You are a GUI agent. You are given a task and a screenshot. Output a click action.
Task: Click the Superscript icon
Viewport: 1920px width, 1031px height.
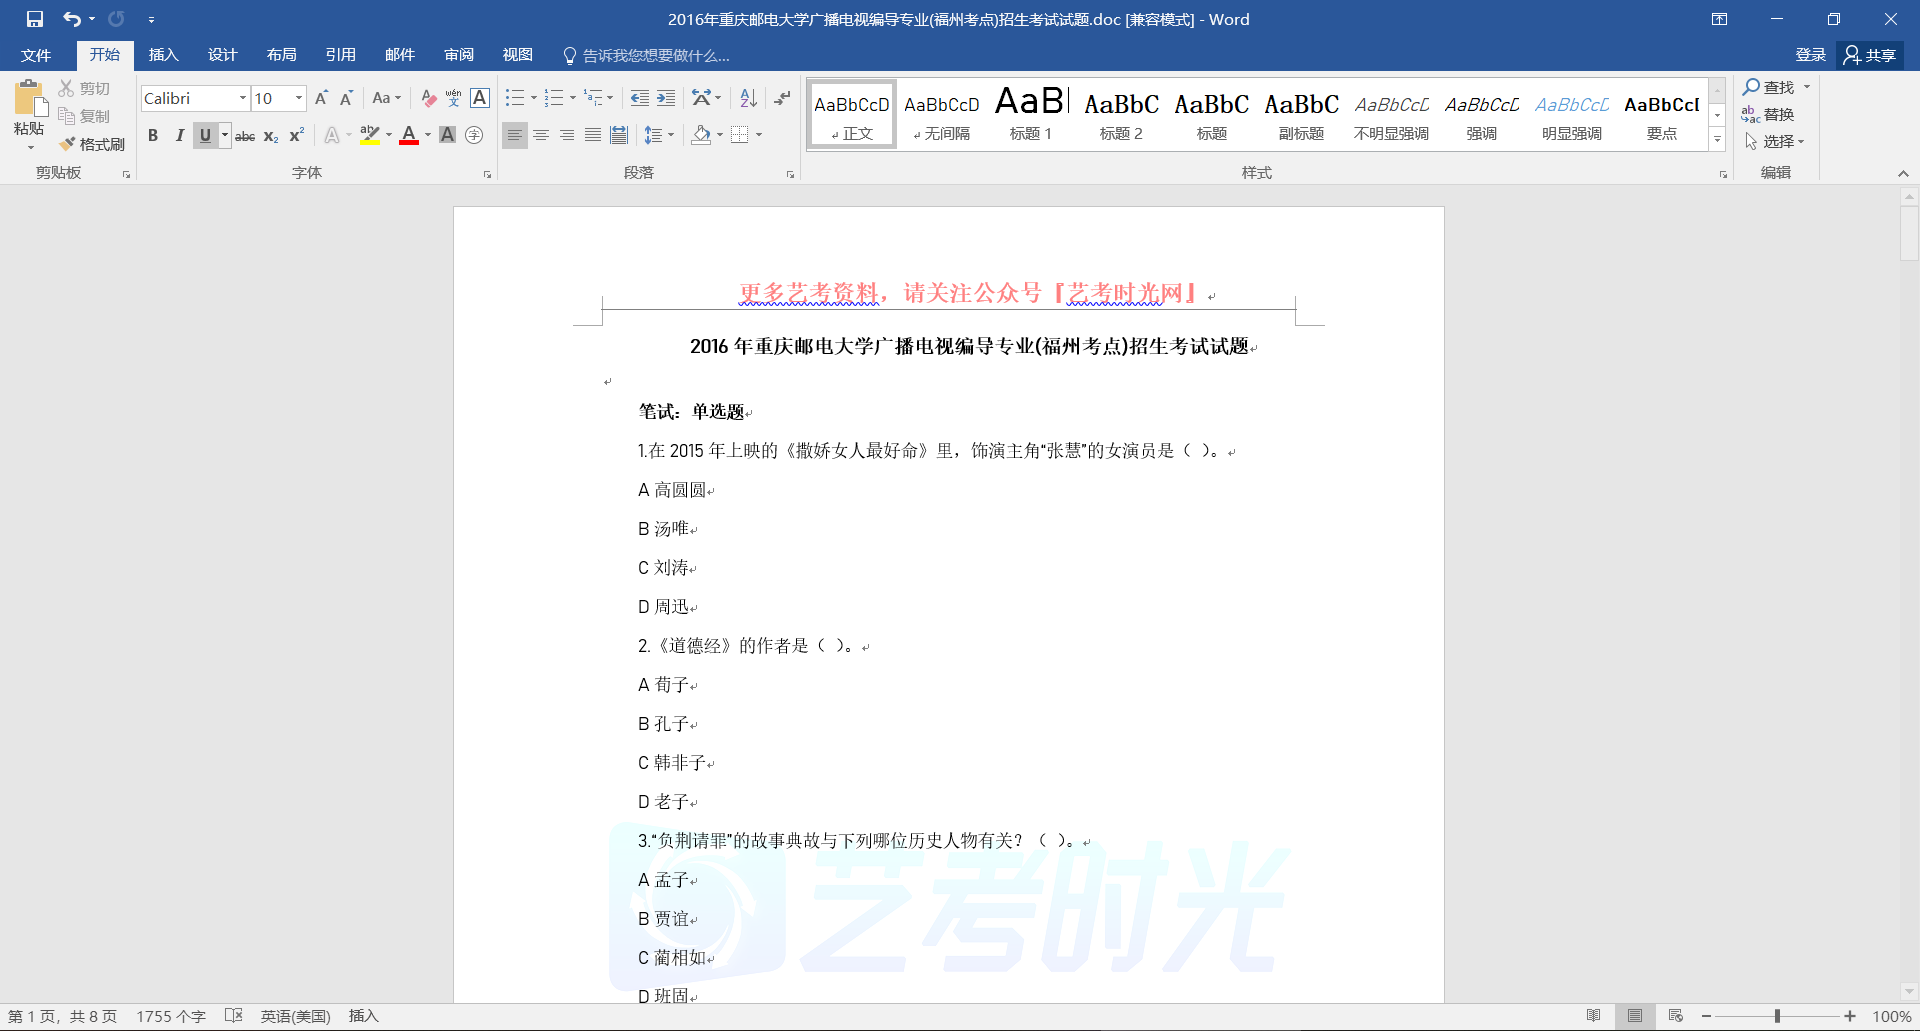(296, 136)
